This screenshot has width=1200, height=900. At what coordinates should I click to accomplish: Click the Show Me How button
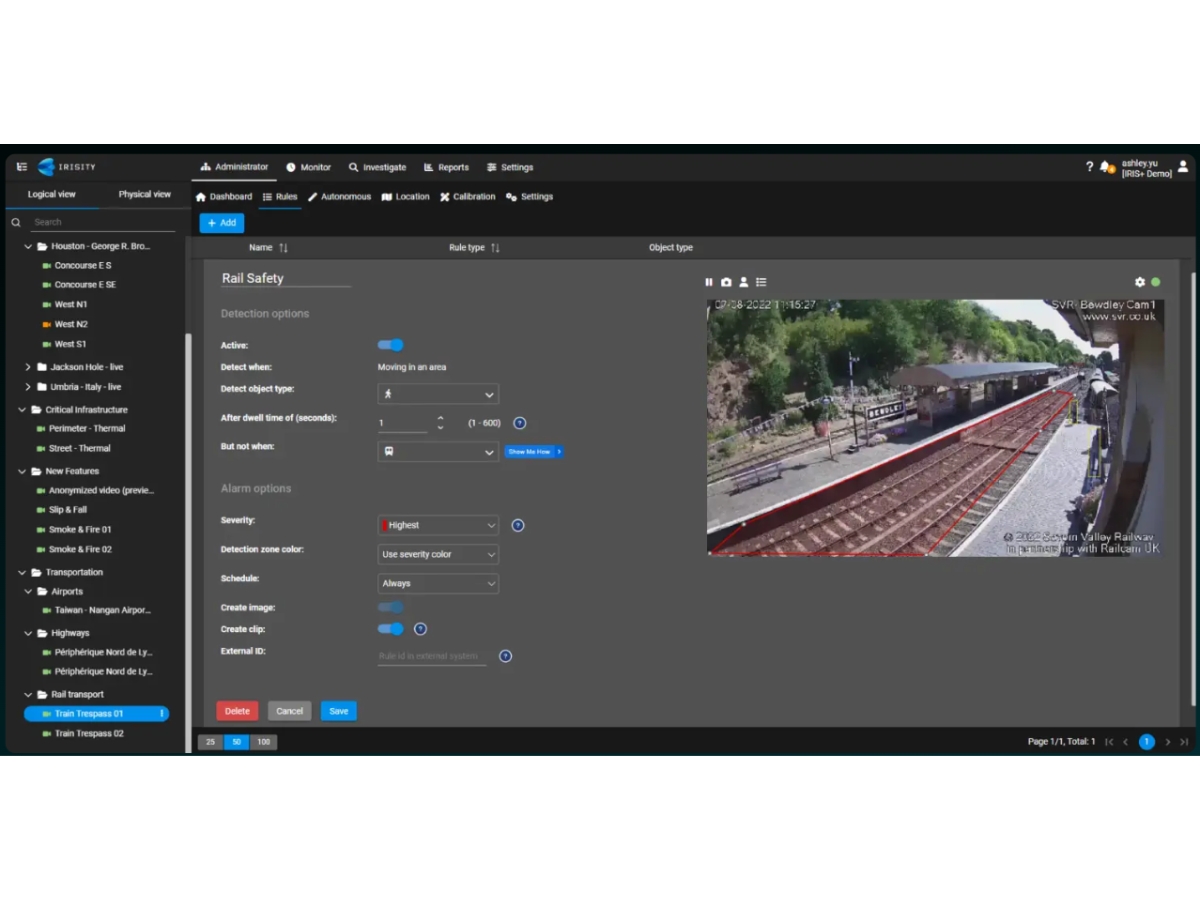(534, 452)
